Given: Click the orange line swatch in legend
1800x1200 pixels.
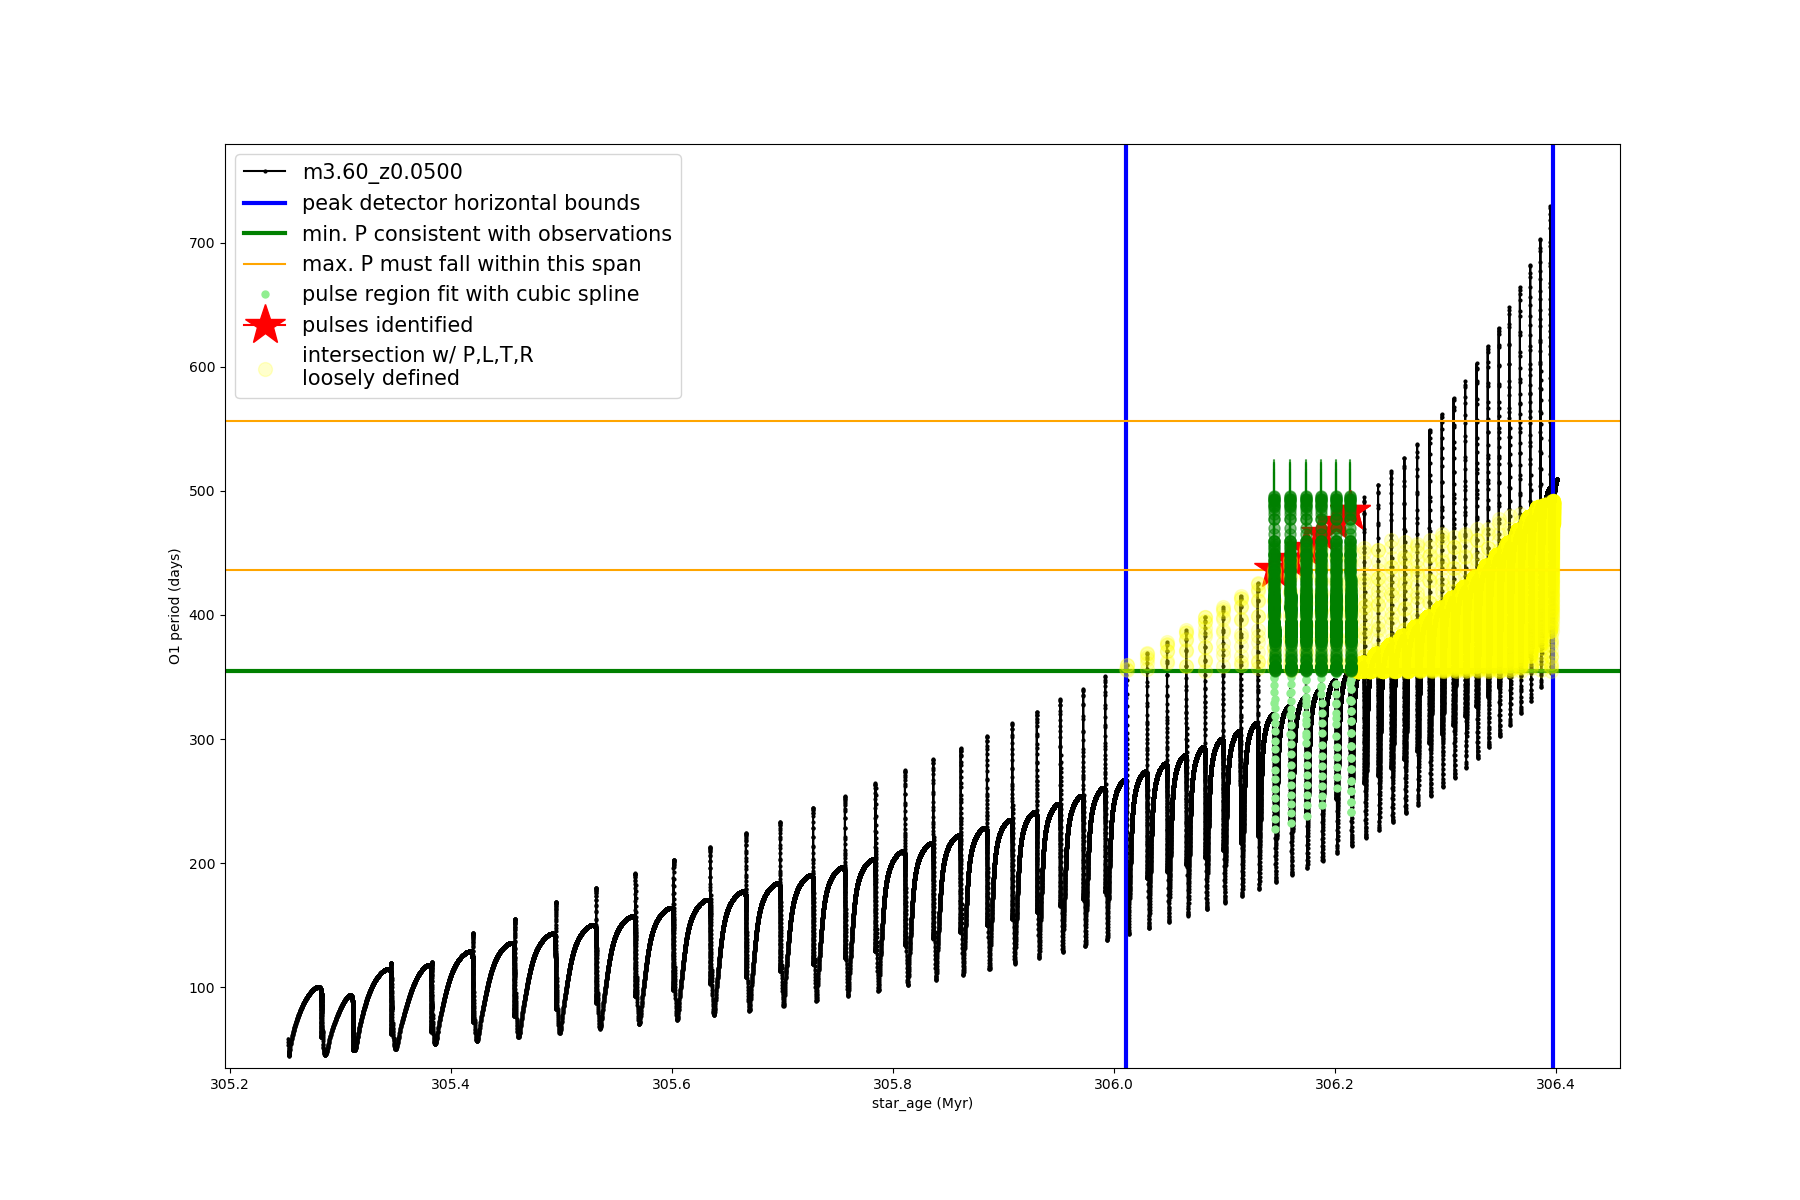Looking at the screenshot, I should (265, 264).
